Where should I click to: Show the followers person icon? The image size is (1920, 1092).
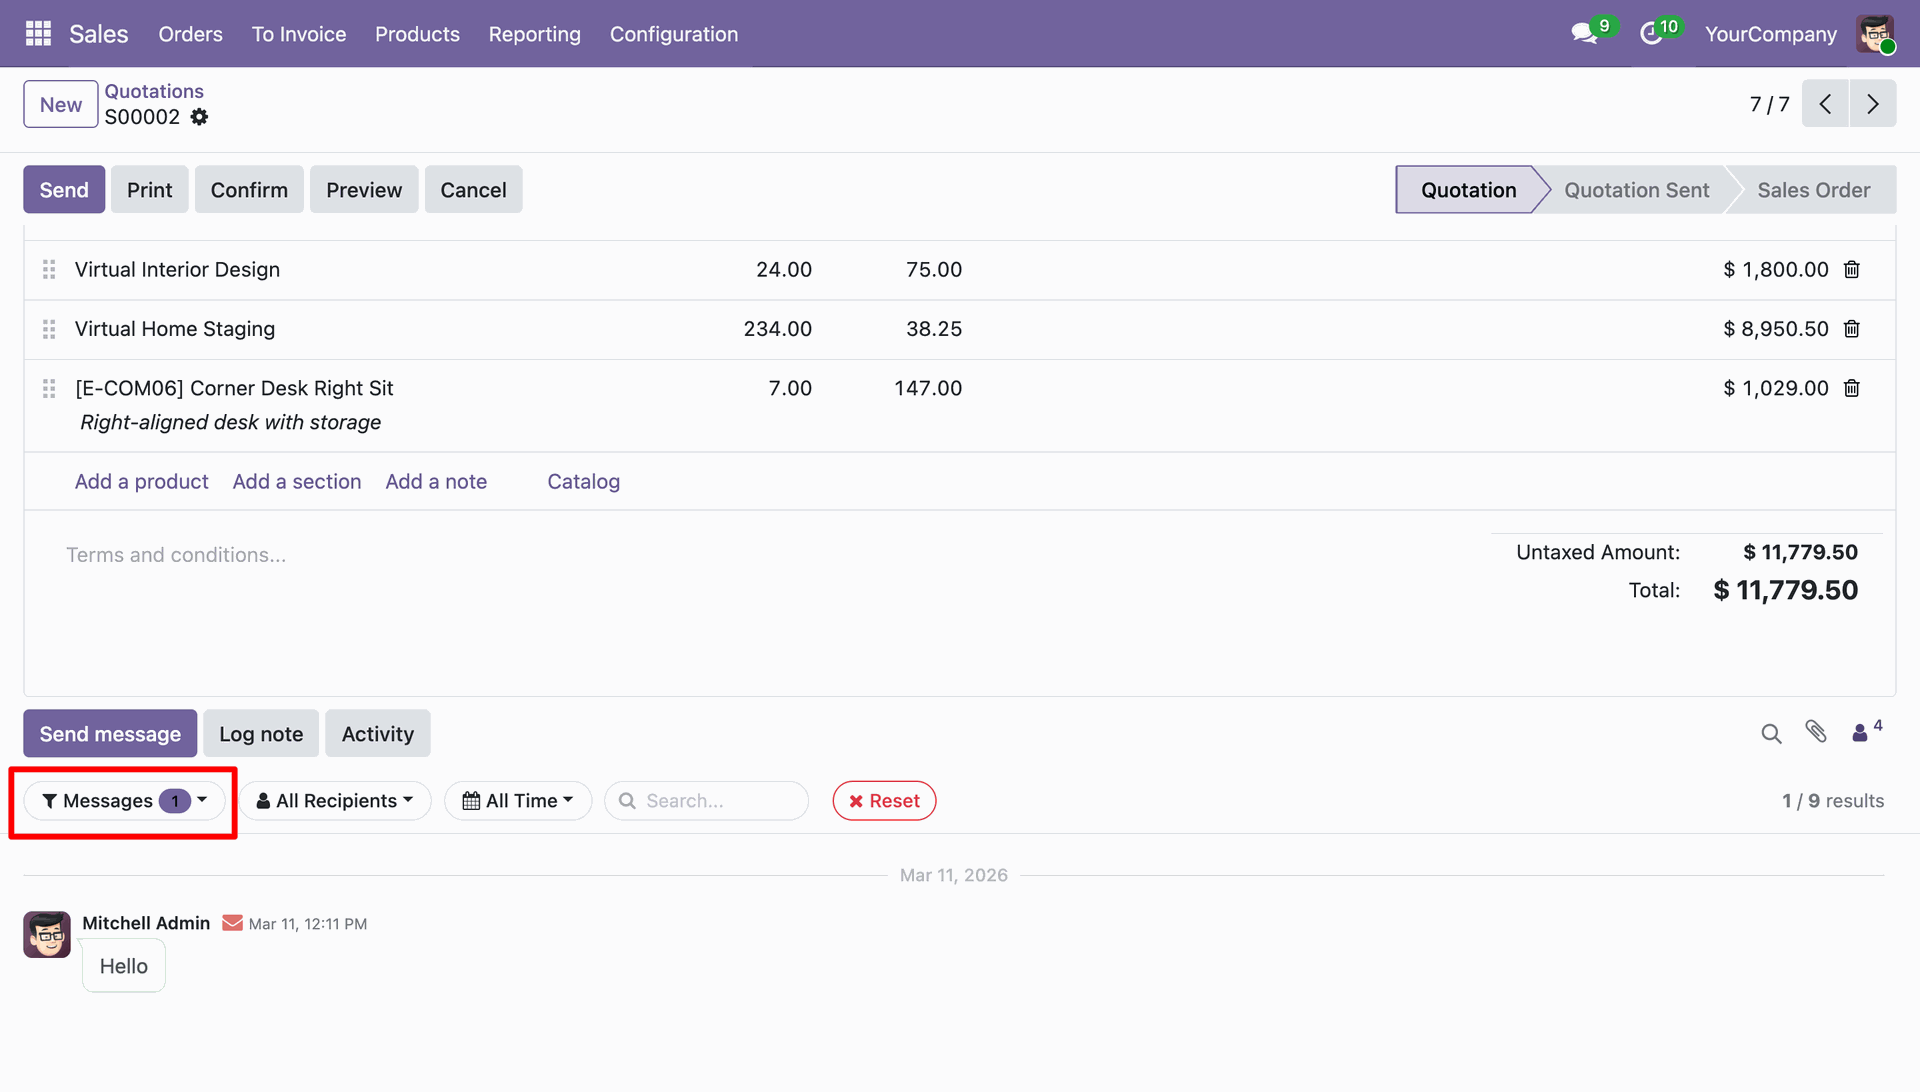[x=1861, y=733]
